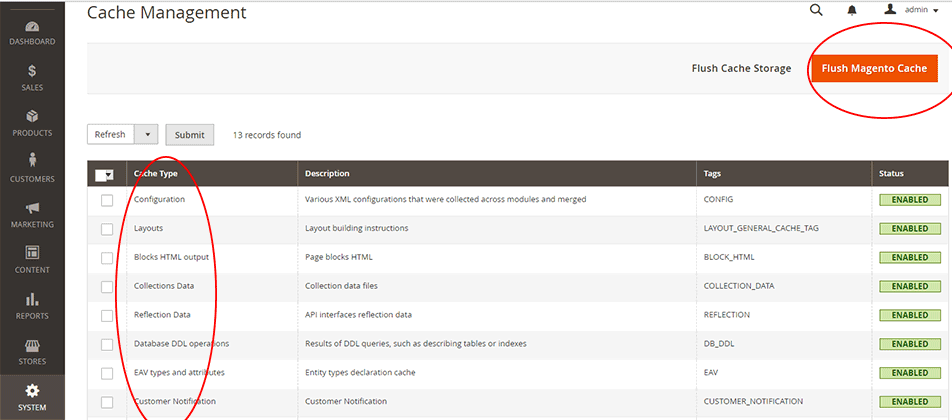Expand the admin account dropdown arrow
This screenshot has width=952, height=420.
[935, 10]
